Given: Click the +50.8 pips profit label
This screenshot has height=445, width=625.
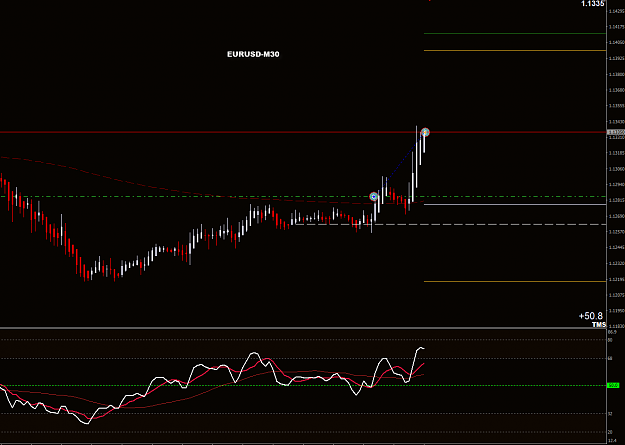Looking at the screenshot, I should (x=591, y=316).
